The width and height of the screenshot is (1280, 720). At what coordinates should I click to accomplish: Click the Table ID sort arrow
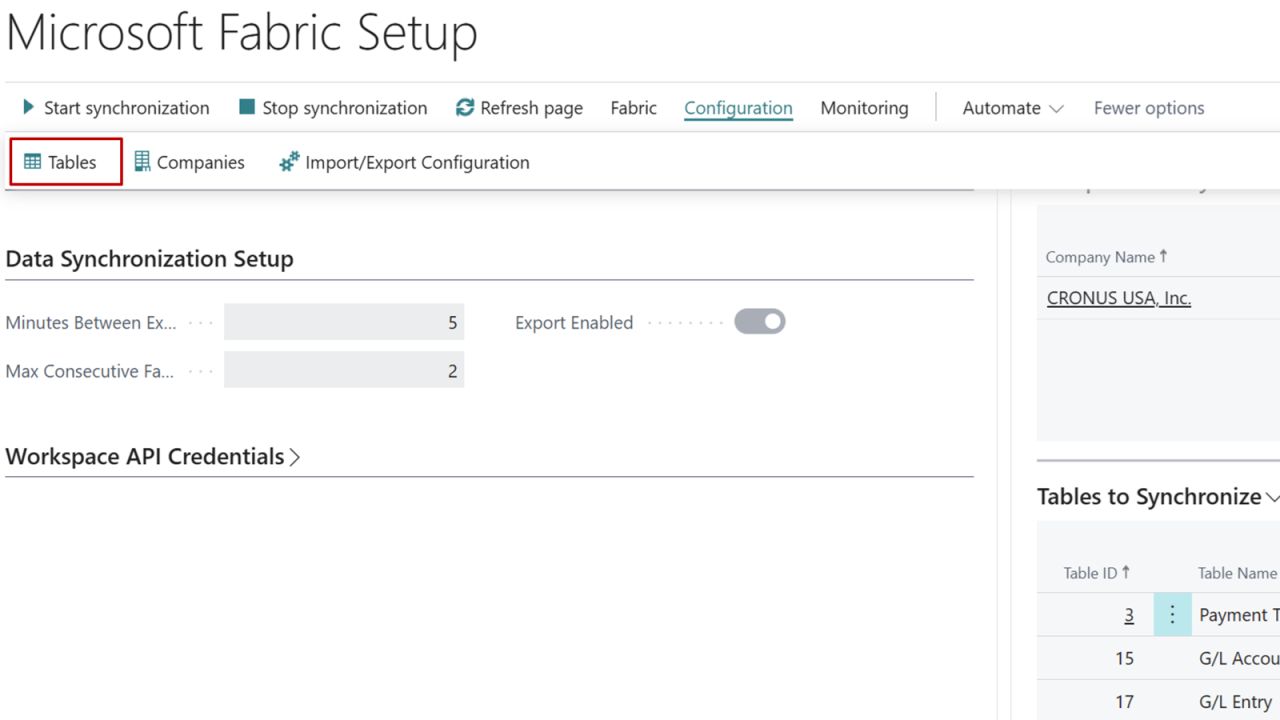click(1126, 573)
